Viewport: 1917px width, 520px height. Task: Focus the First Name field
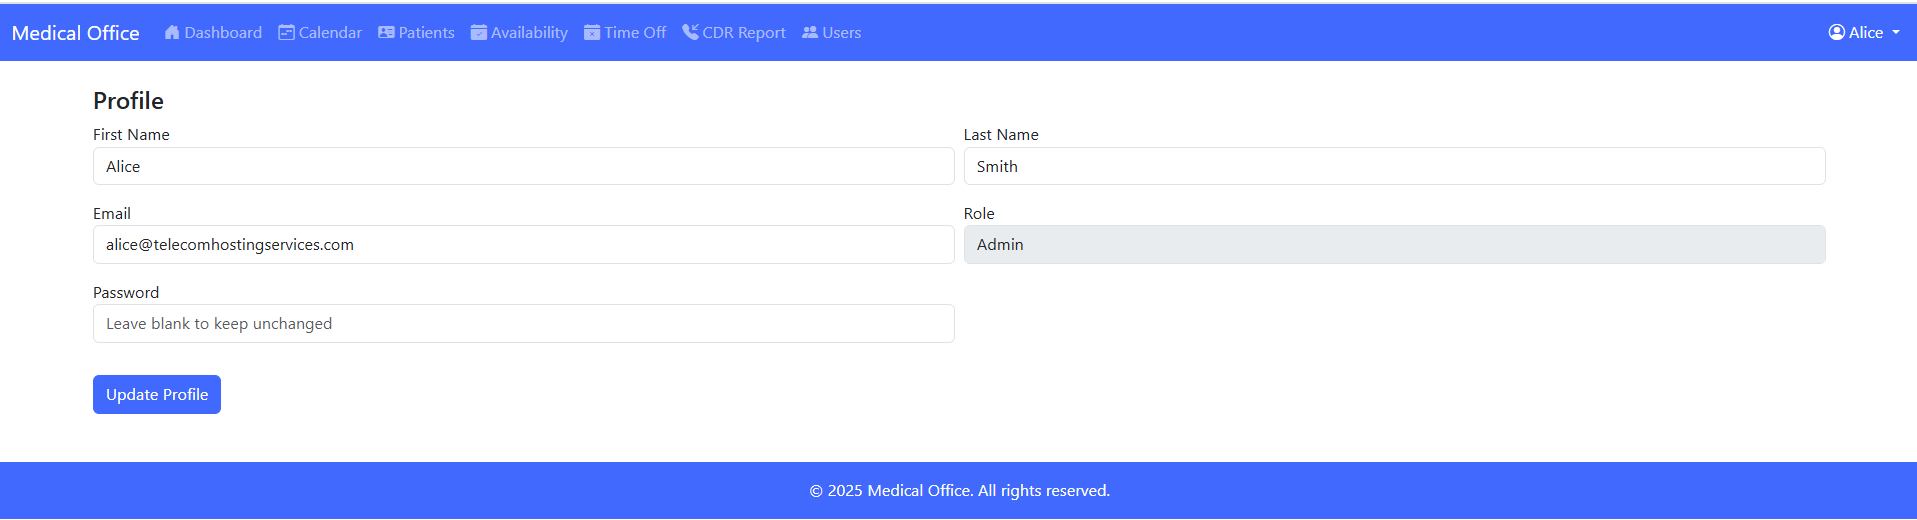[x=523, y=166]
